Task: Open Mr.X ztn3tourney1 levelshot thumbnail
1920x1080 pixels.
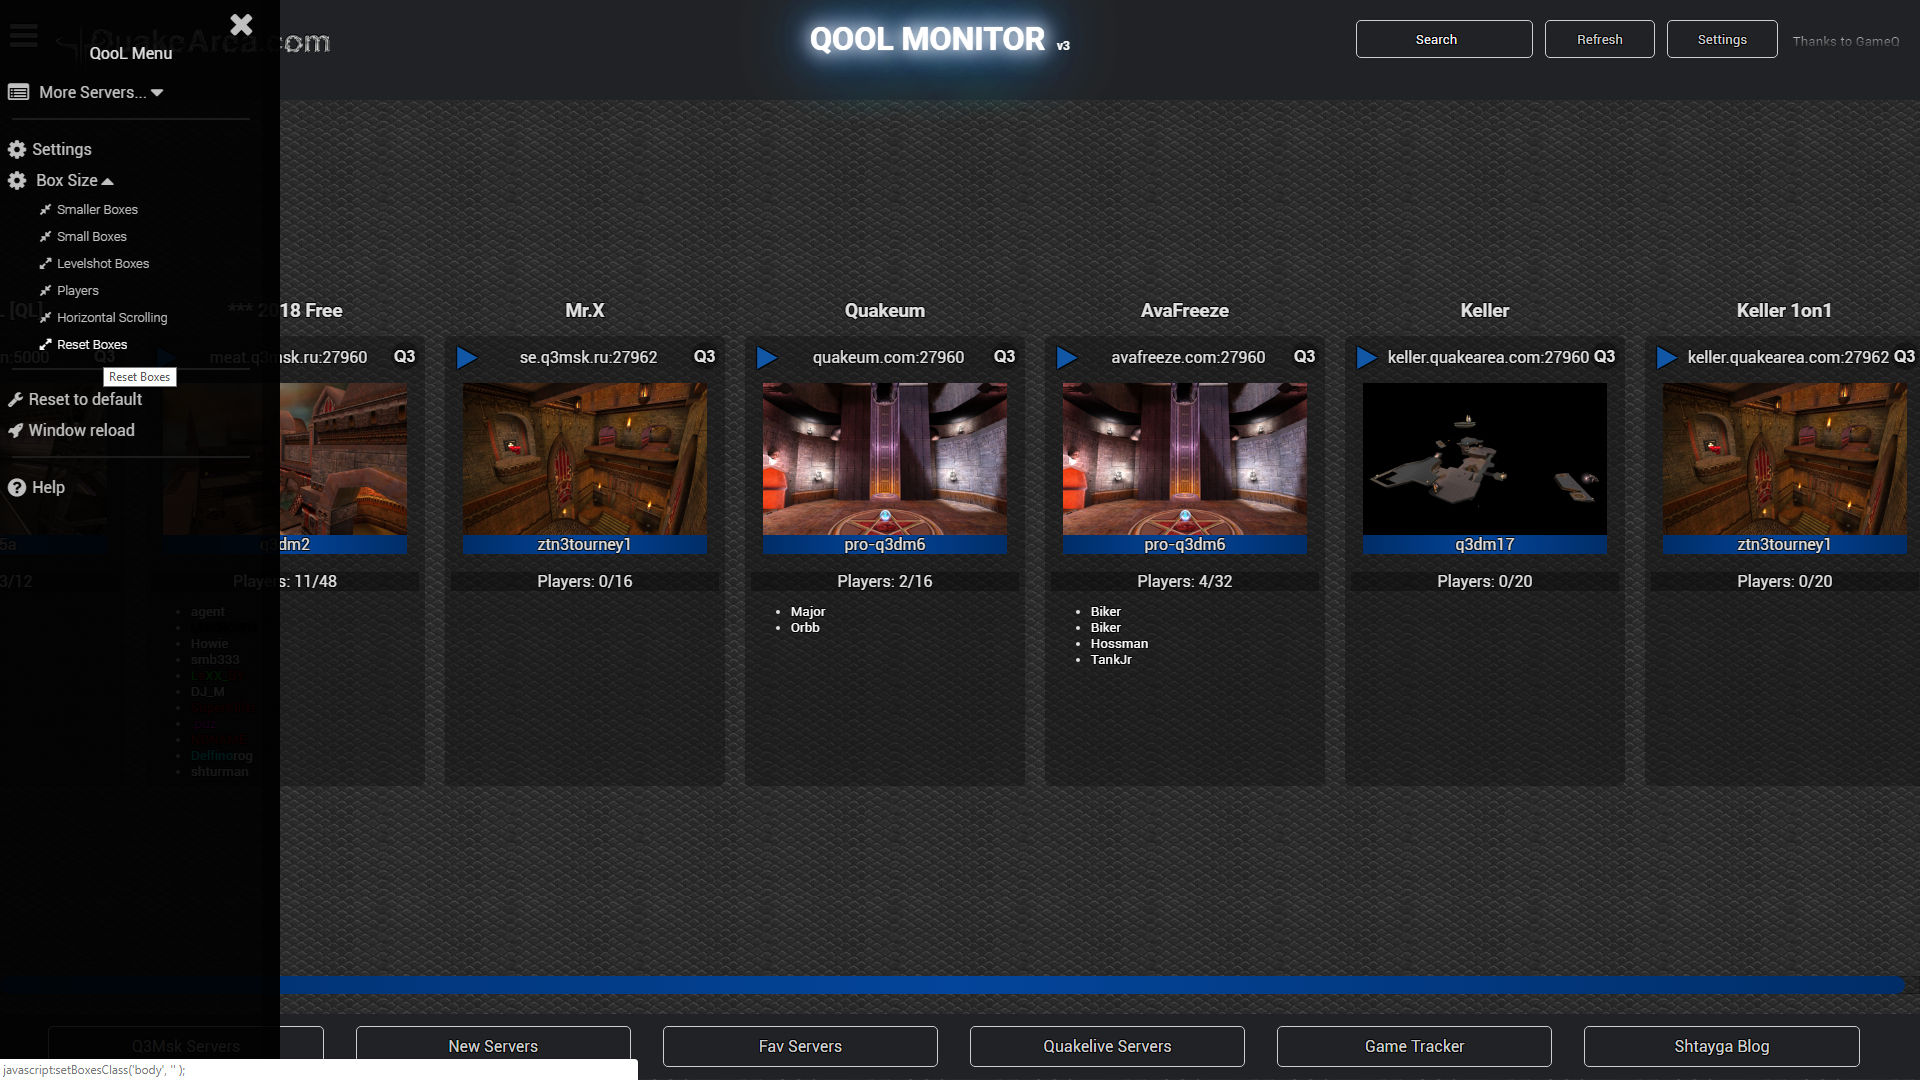Action: (585, 459)
